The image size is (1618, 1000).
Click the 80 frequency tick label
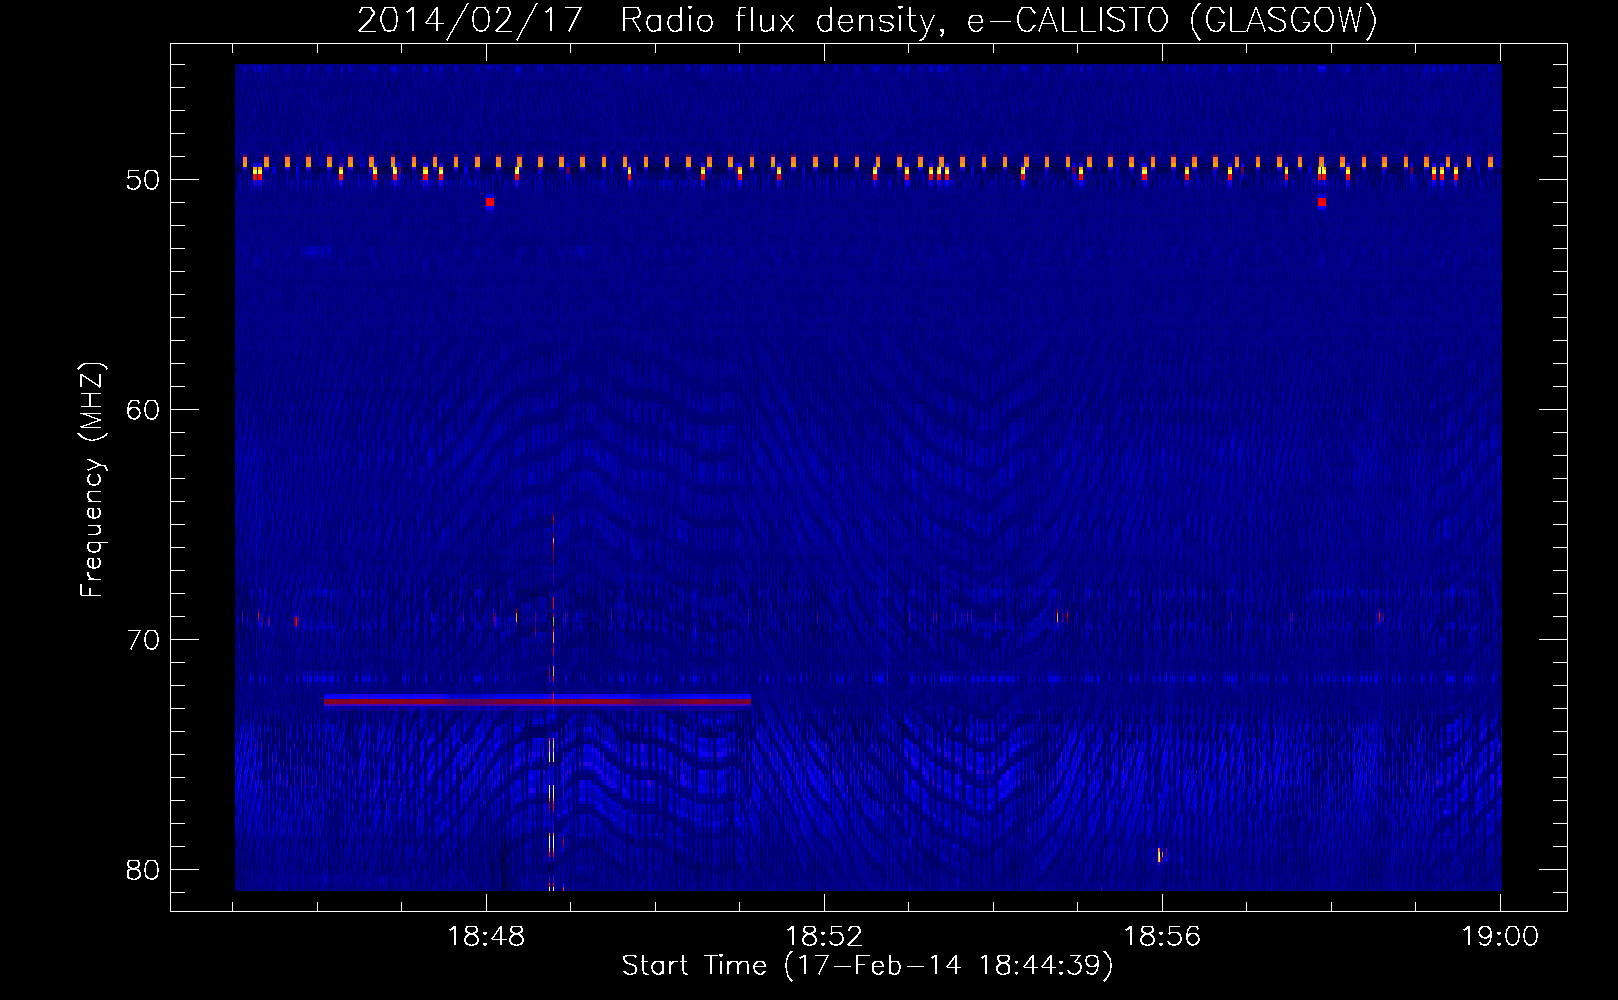144,870
